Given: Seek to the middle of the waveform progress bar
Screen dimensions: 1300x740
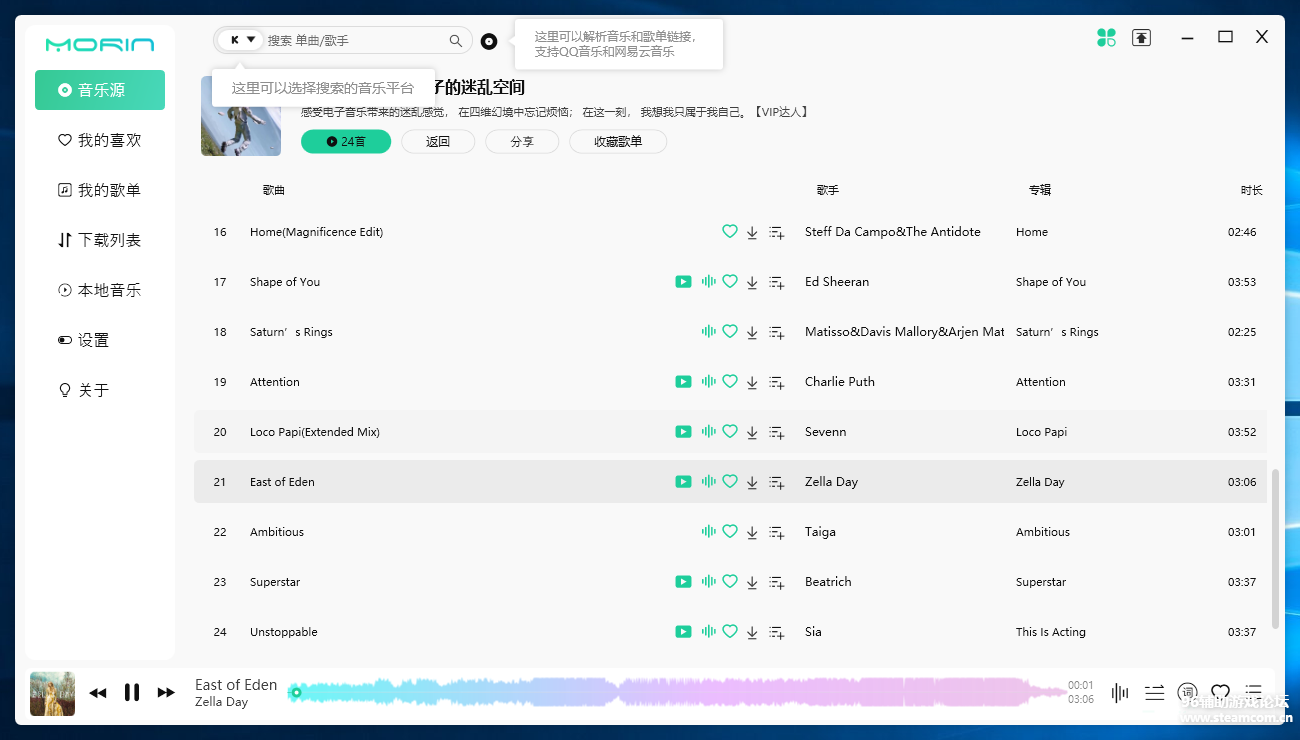Looking at the screenshot, I should point(680,692).
